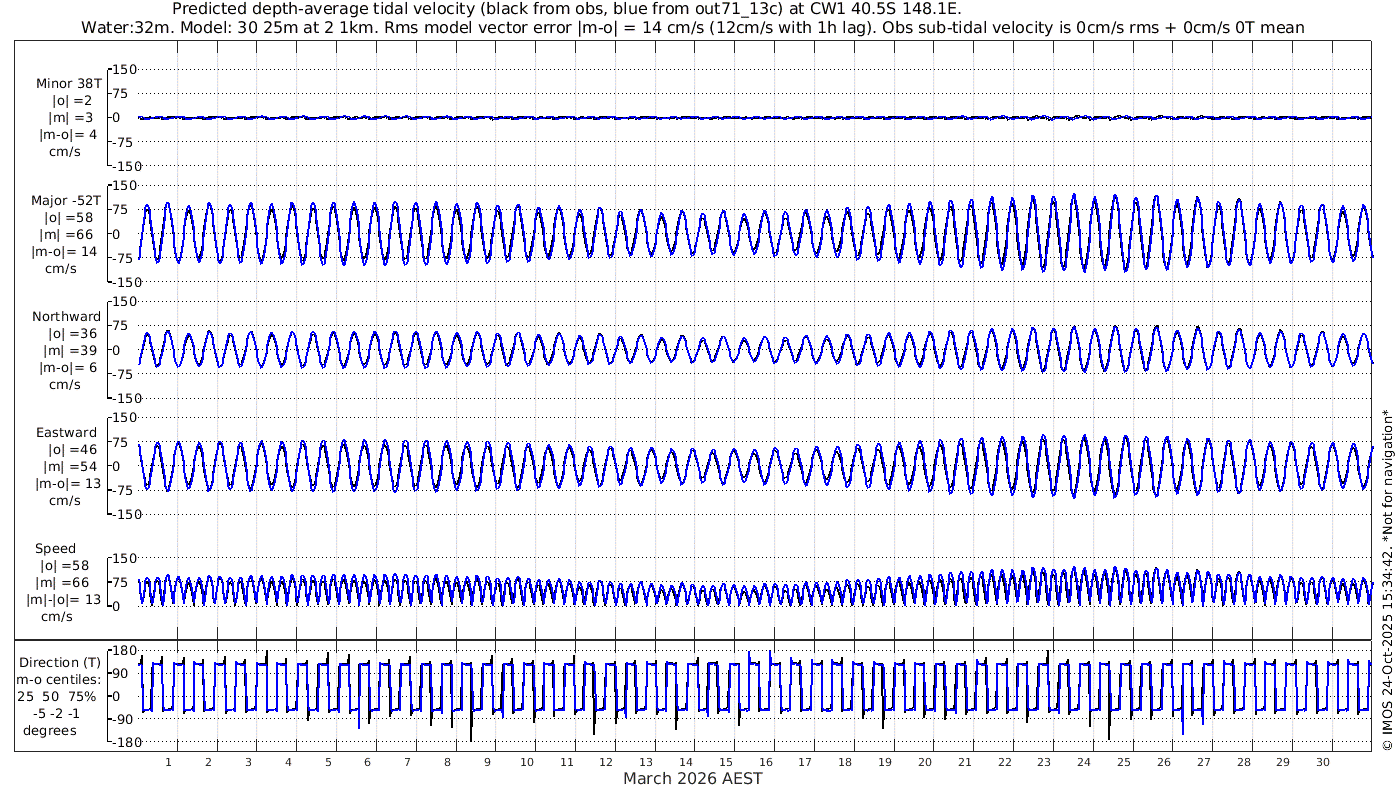This screenshot has height=800, width=1400.
Task: Click the m-o centiles text in Direction panel
Action: pyautogui.click(x=60, y=679)
